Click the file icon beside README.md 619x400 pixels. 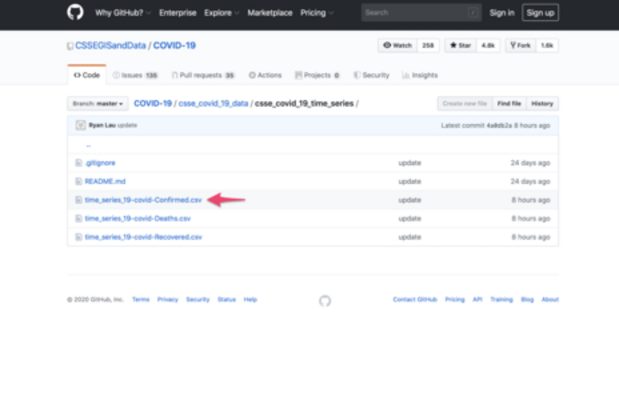(78, 181)
